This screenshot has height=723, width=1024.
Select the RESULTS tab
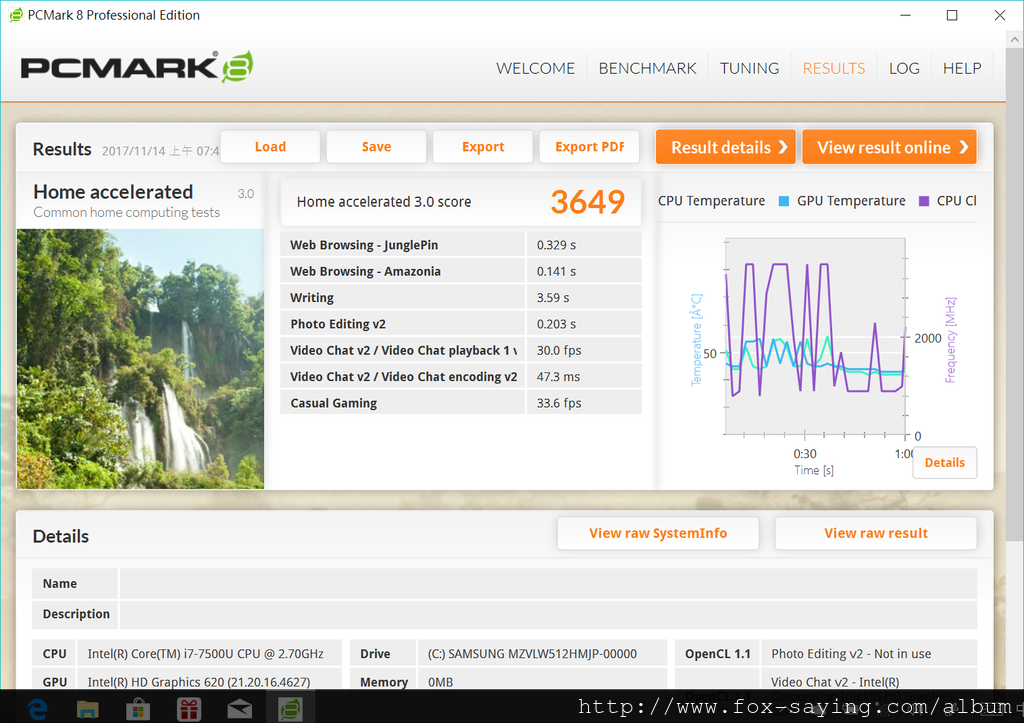pos(833,69)
